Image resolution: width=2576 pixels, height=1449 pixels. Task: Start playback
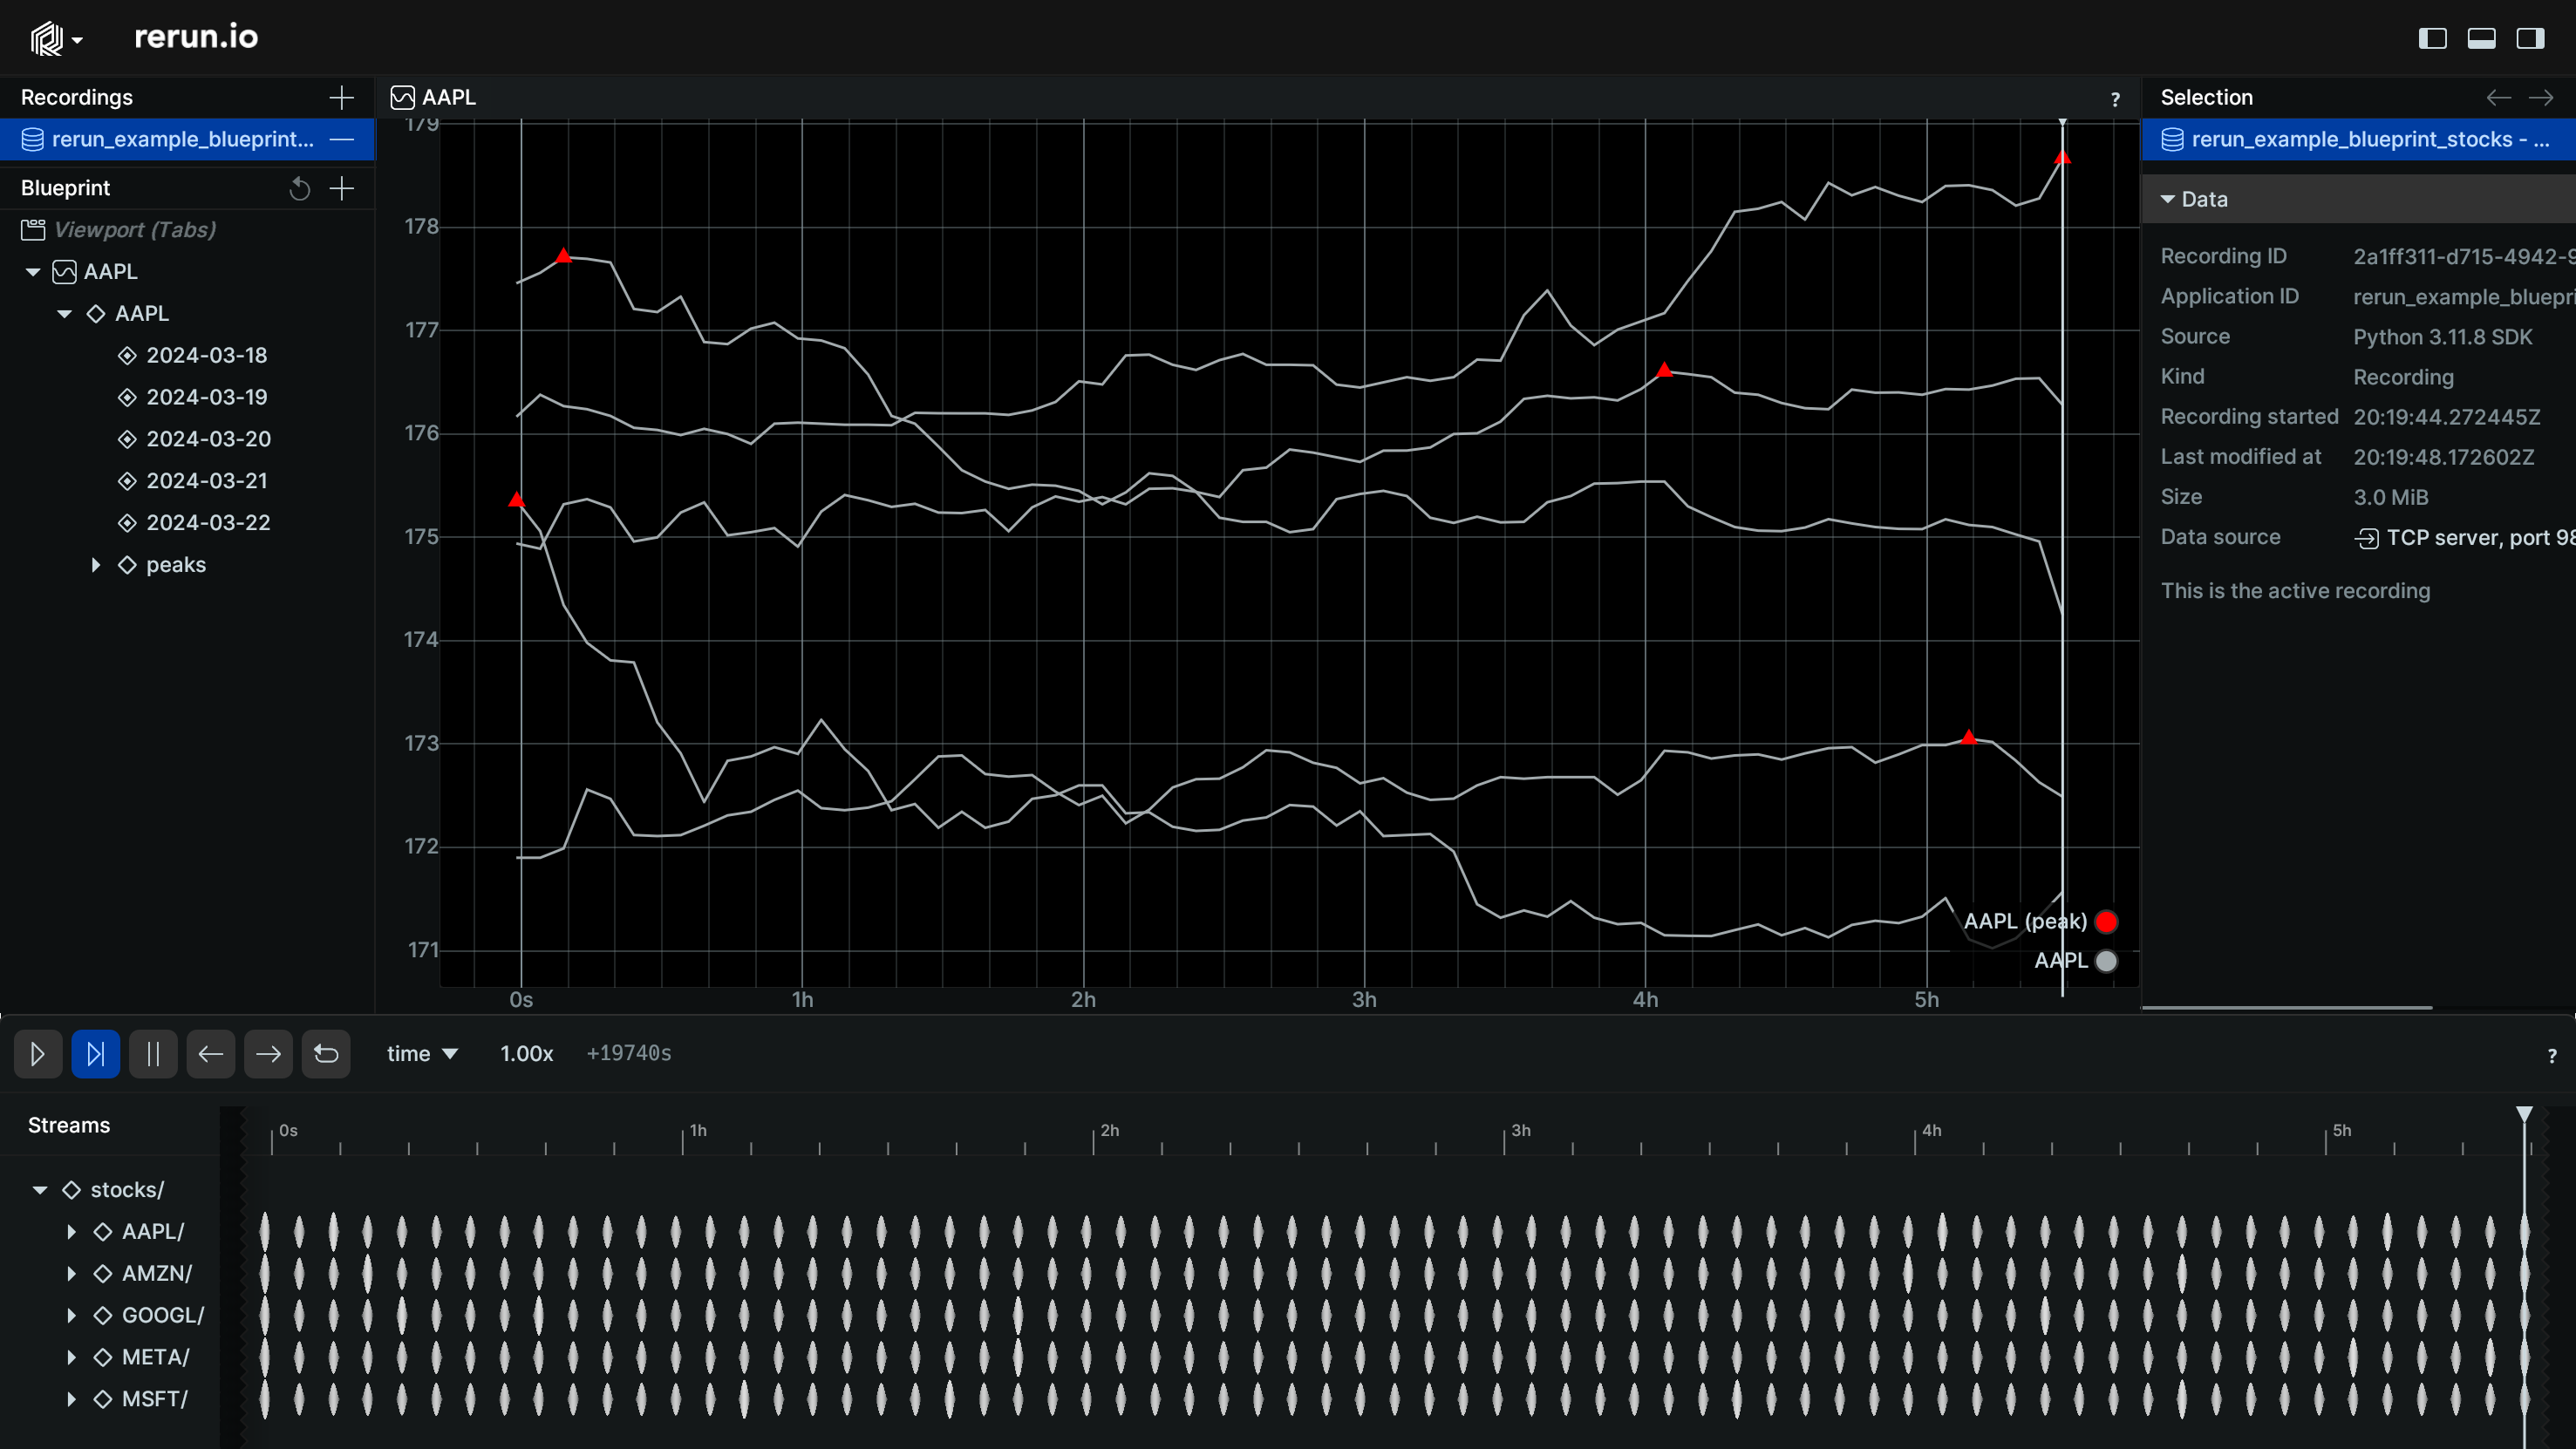tap(38, 1054)
